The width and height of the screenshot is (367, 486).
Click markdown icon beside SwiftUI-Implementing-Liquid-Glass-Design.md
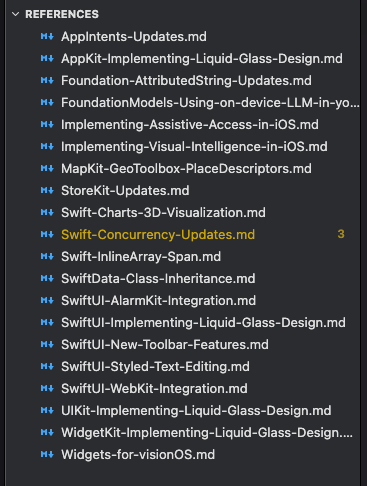tap(47, 322)
